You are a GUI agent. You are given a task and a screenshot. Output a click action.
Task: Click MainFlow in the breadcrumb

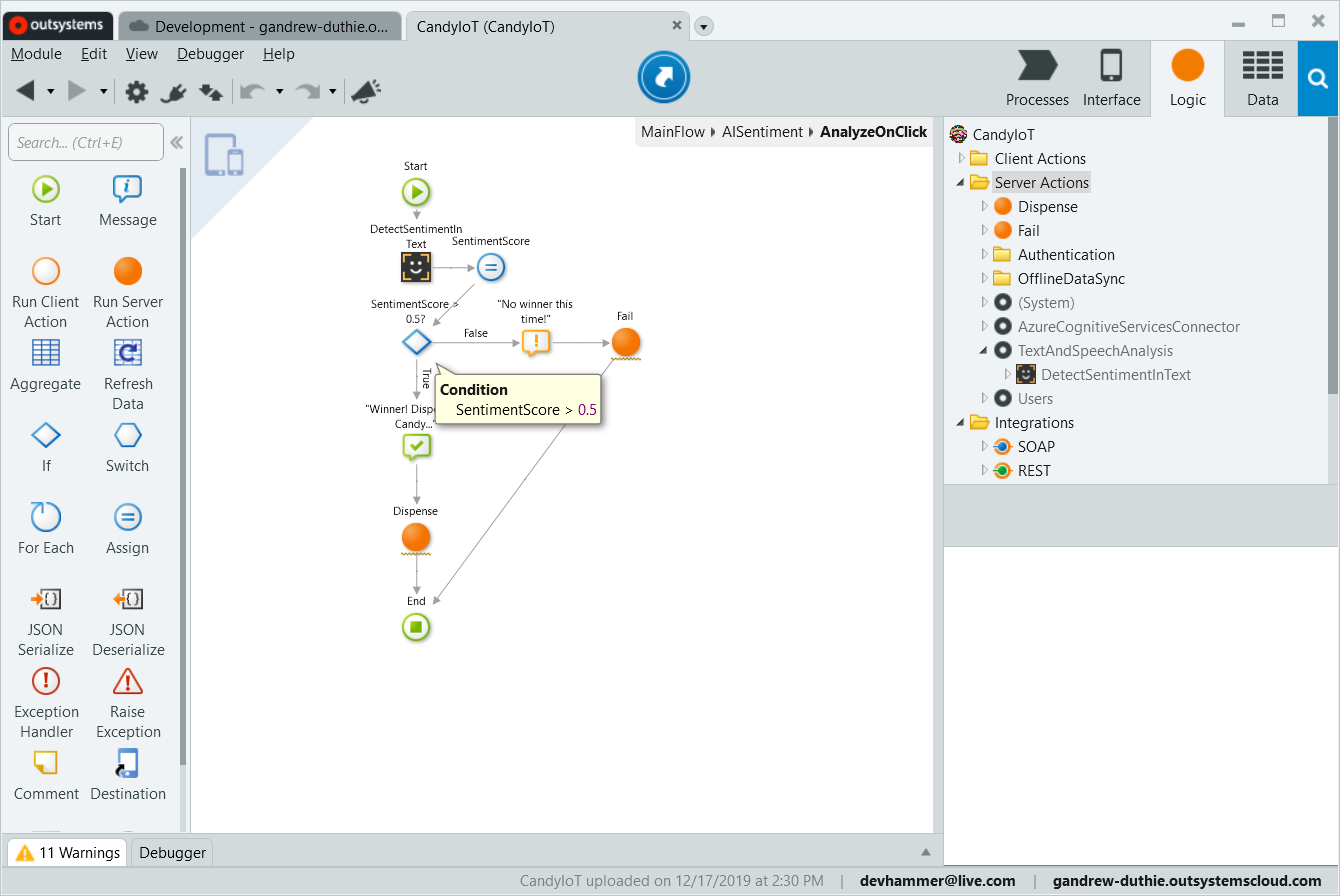coord(672,132)
